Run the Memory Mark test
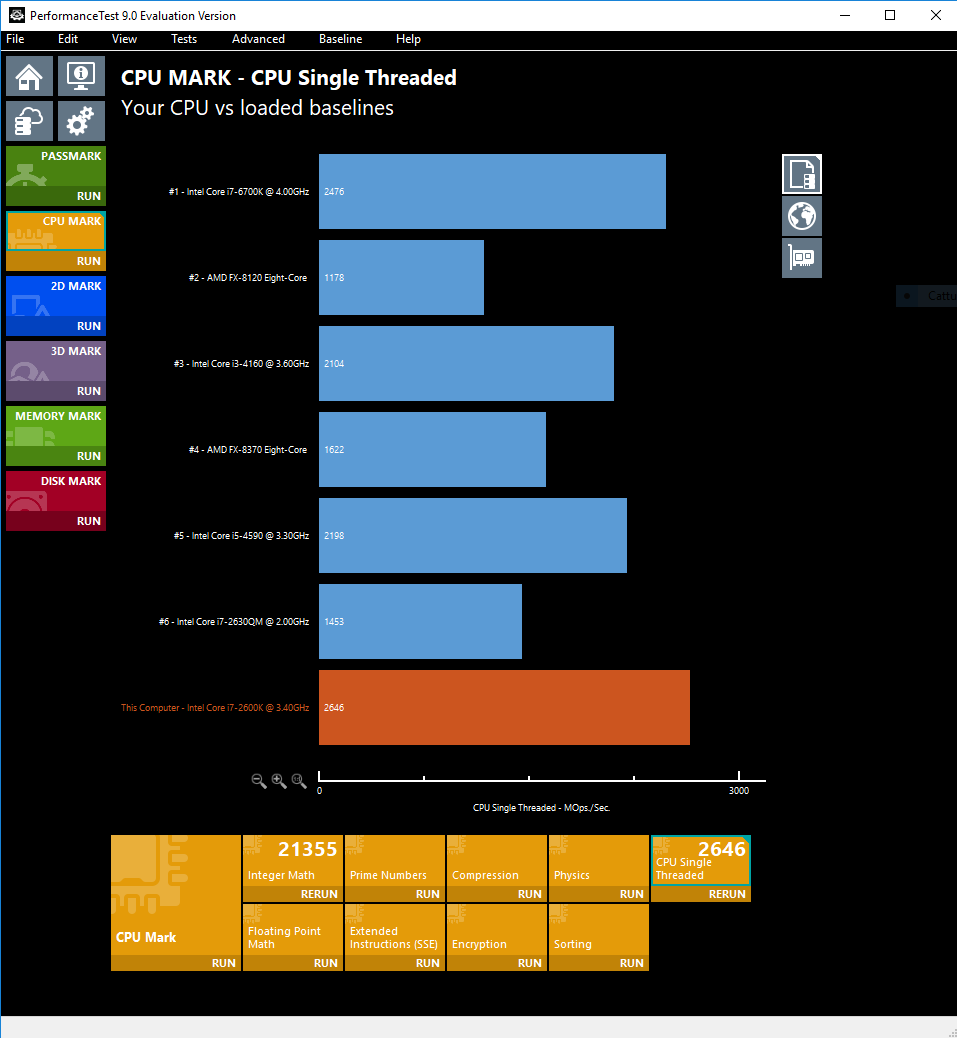The width and height of the screenshot is (957, 1038). pos(56,455)
